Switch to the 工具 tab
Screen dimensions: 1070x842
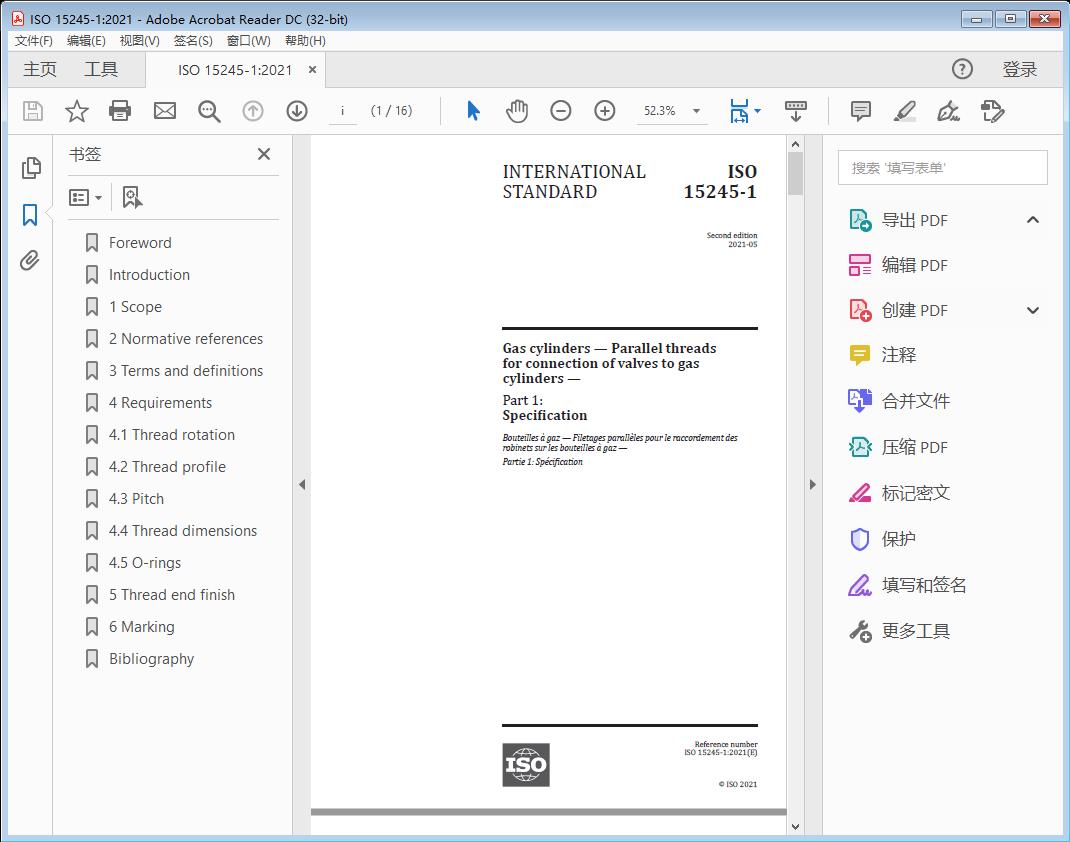(x=101, y=69)
